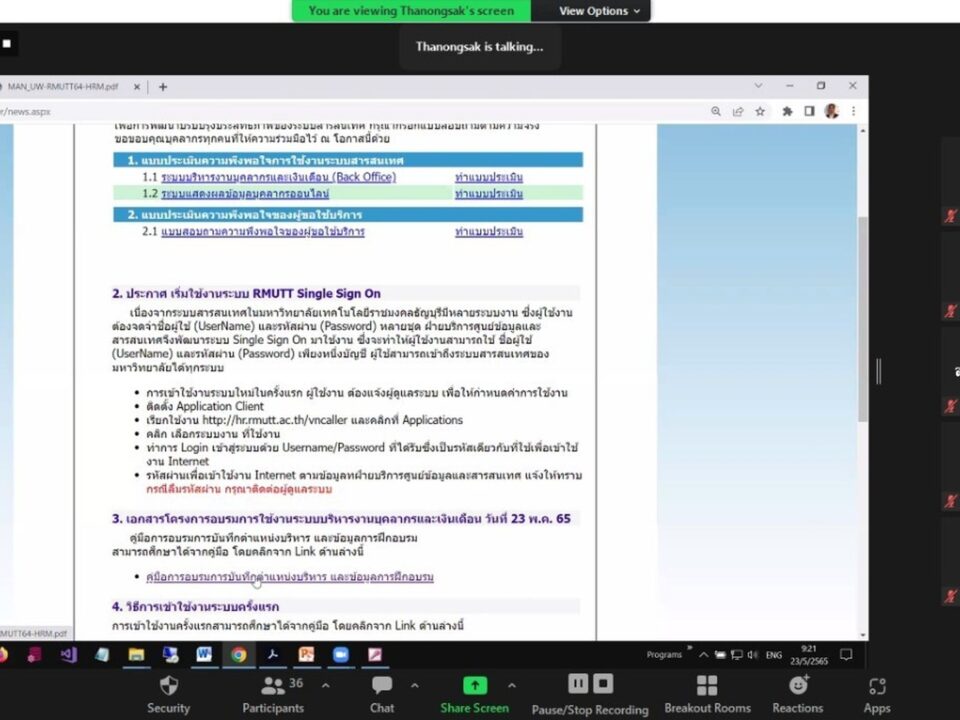Image resolution: width=960 pixels, height=720 pixels.
Task: Open the system link in row 1.2
Action: pos(245,193)
